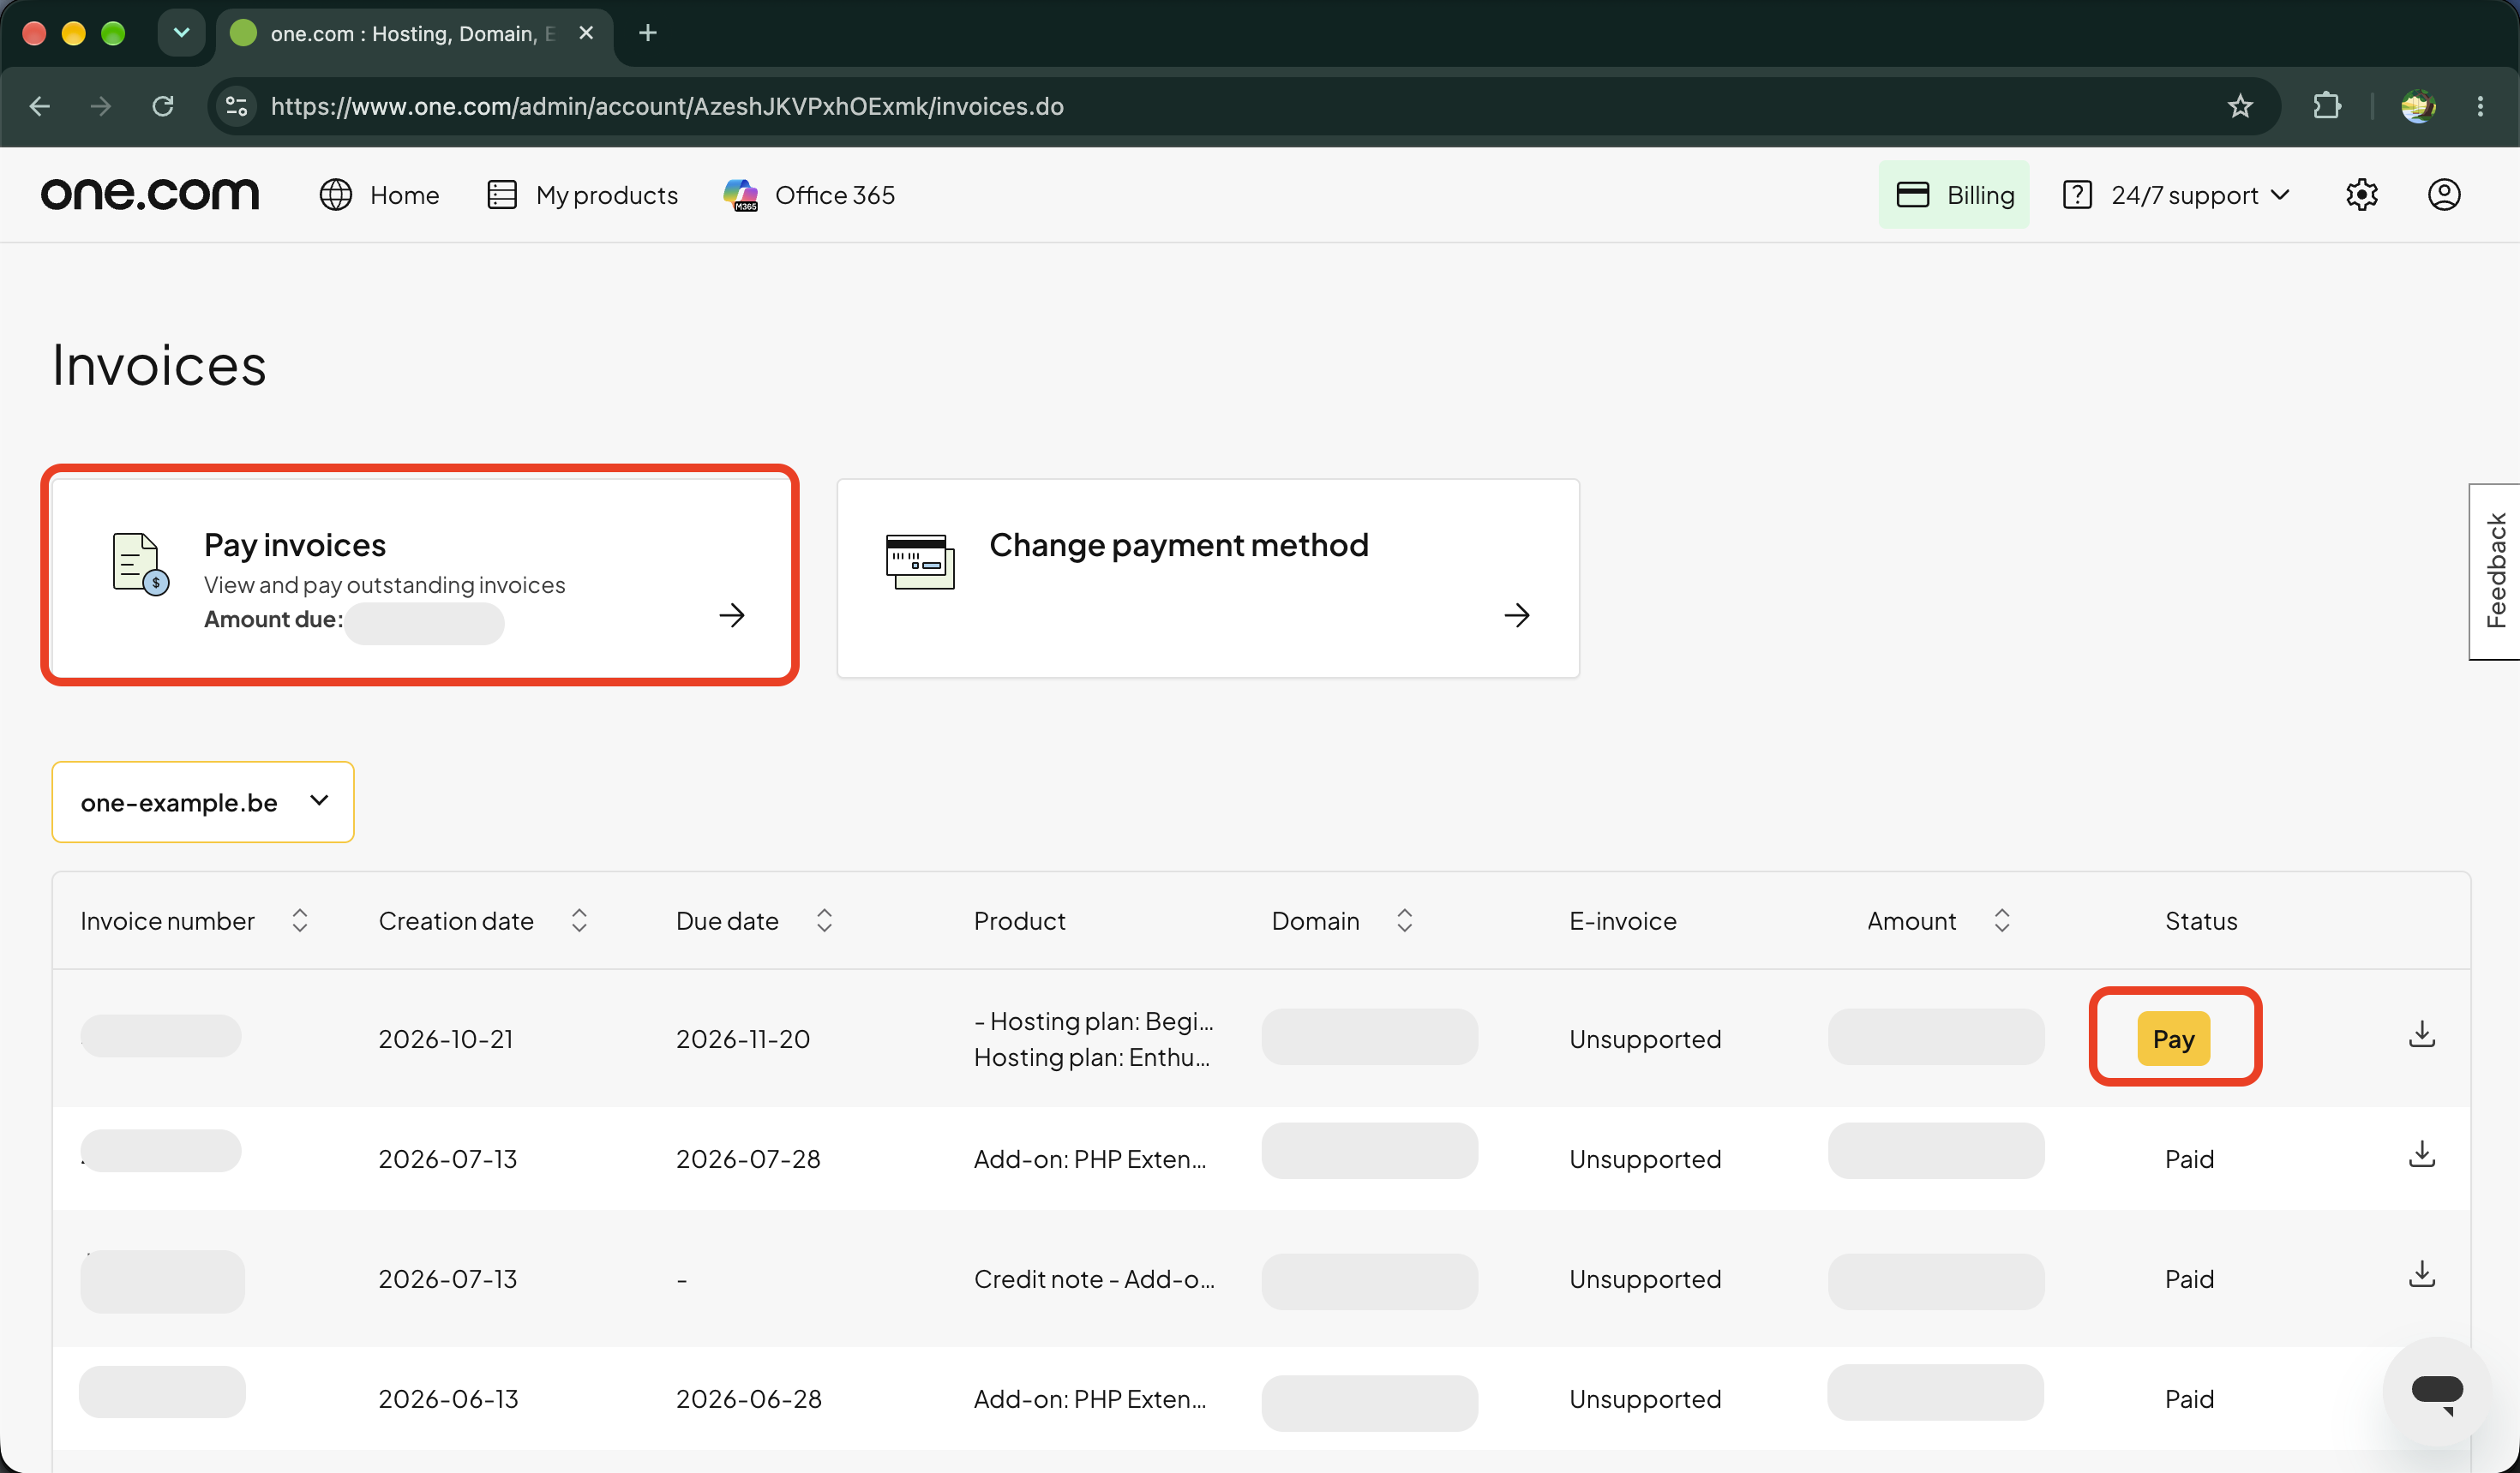Sort invoices by Creation date
The width and height of the screenshot is (2520, 1473).
pos(579,920)
